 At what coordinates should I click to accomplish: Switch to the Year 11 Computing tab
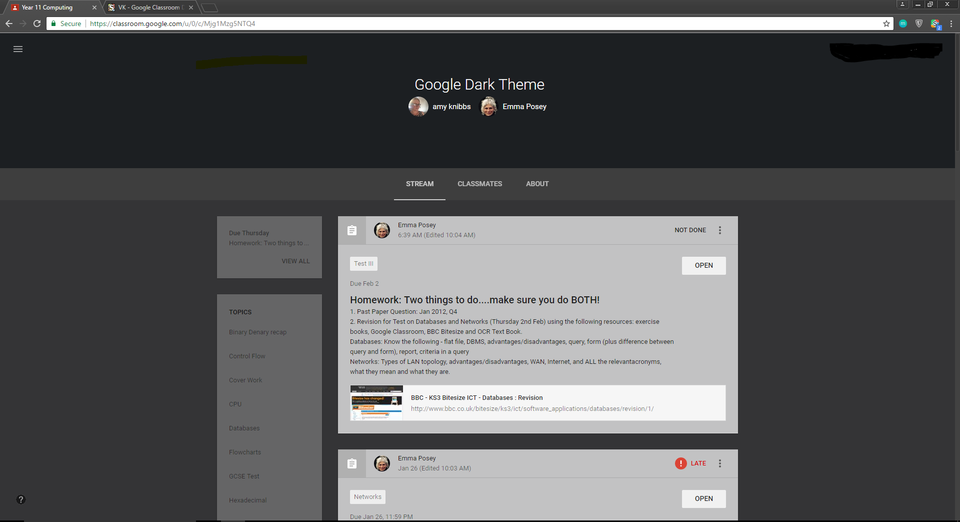(51, 7)
